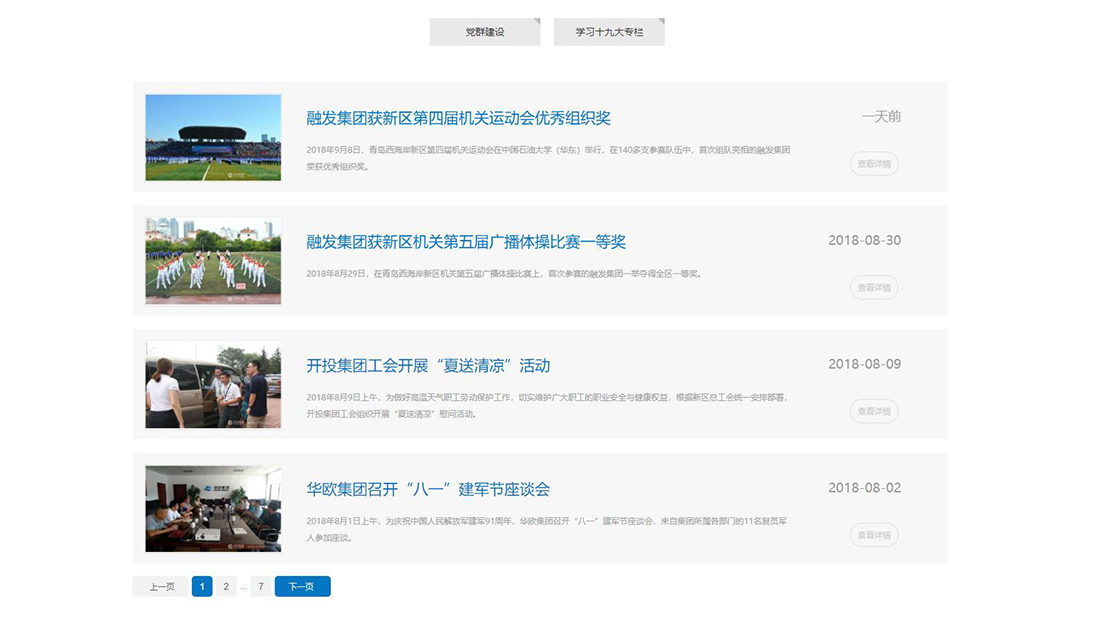Select page 1 in pagination
The width and height of the screenshot is (1100, 618).
201,586
